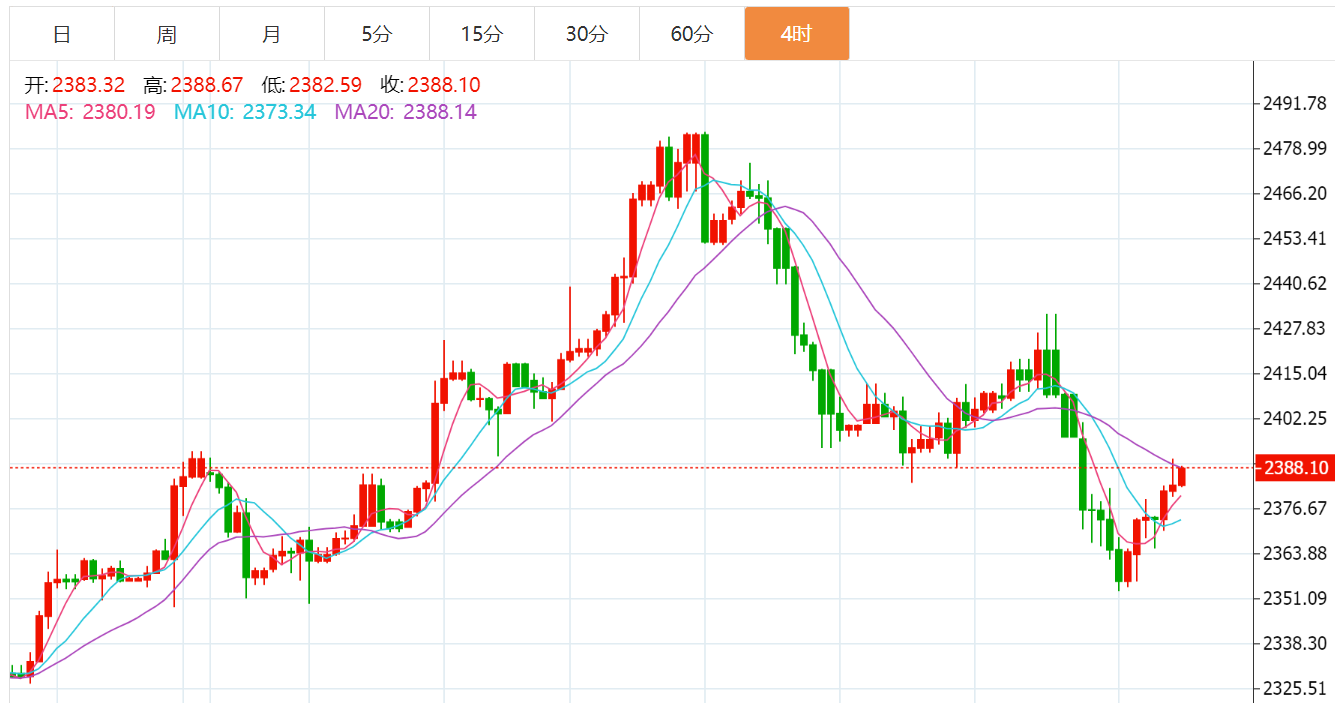Click the 2351.09 price axis label
Screen dimensions: 1335x703
pos(1296,598)
